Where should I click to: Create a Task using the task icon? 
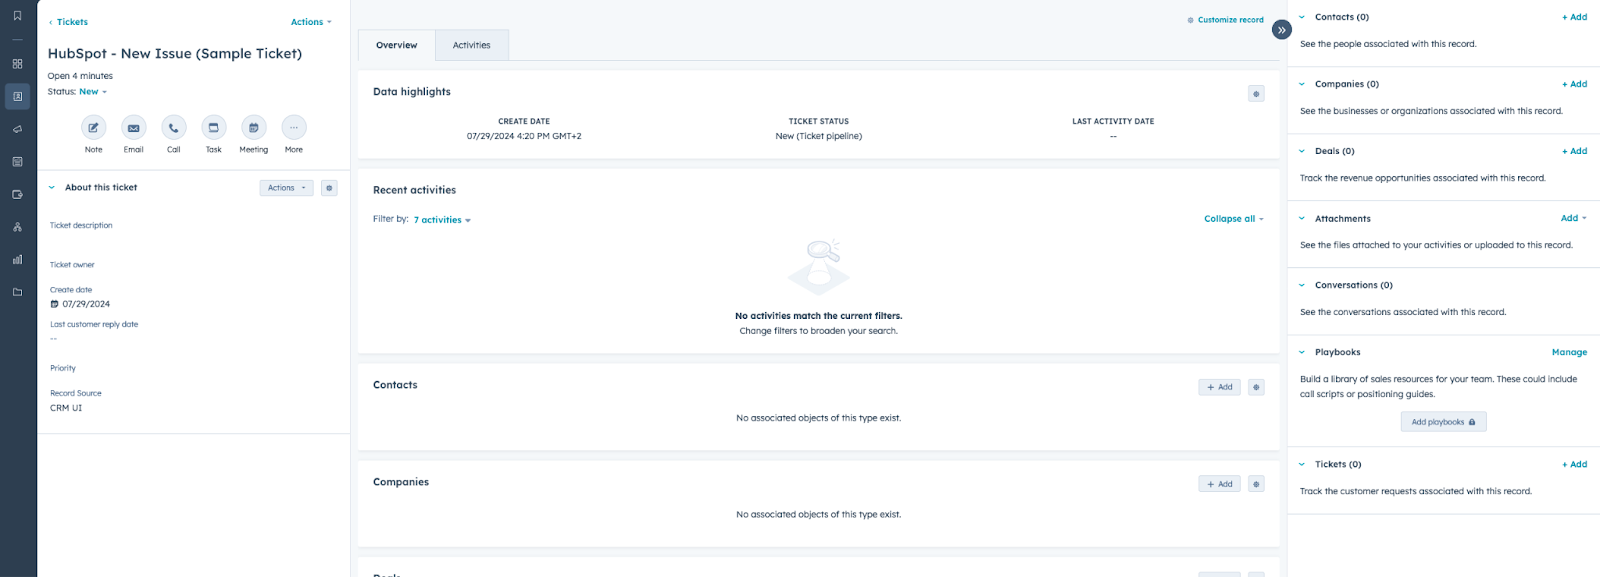pos(214,128)
